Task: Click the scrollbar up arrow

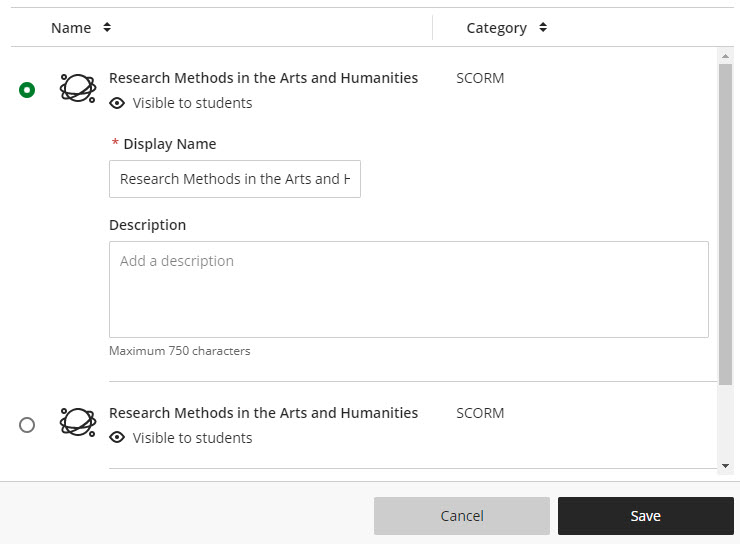Action: point(726,56)
